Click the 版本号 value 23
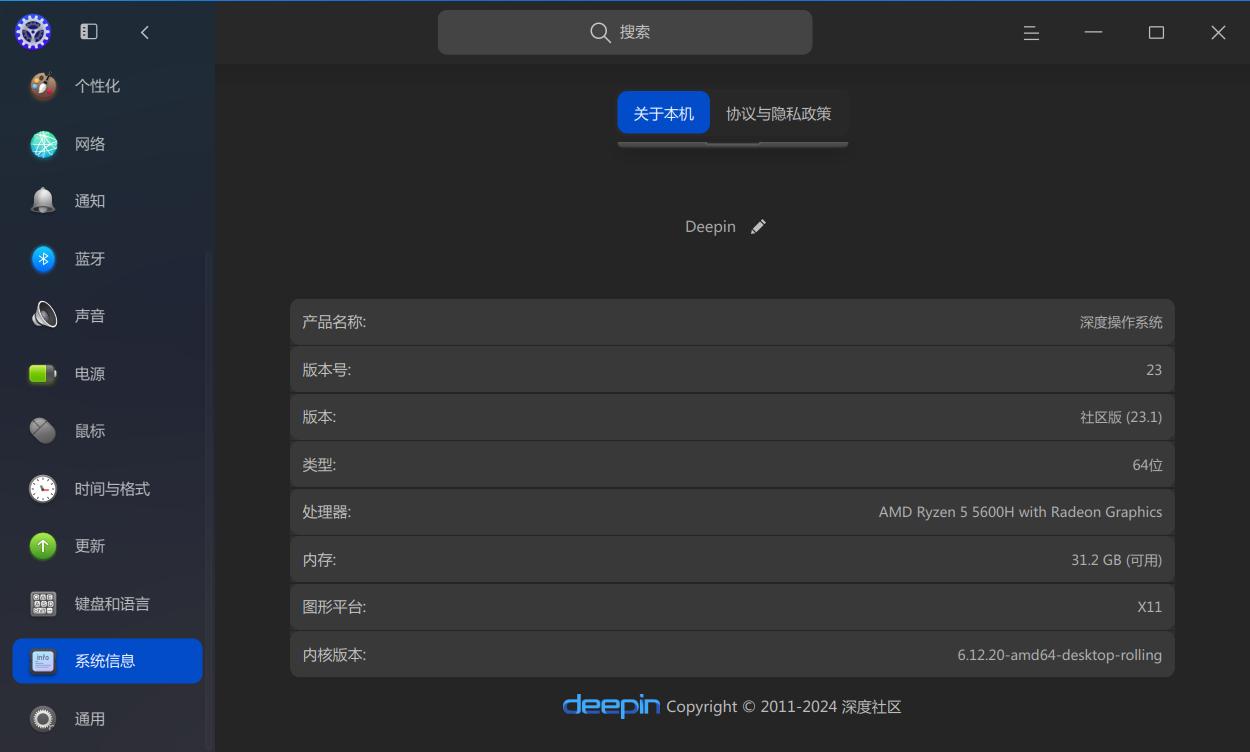This screenshot has width=1250, height=752. pyautogui.click(x=1154, y=370)
